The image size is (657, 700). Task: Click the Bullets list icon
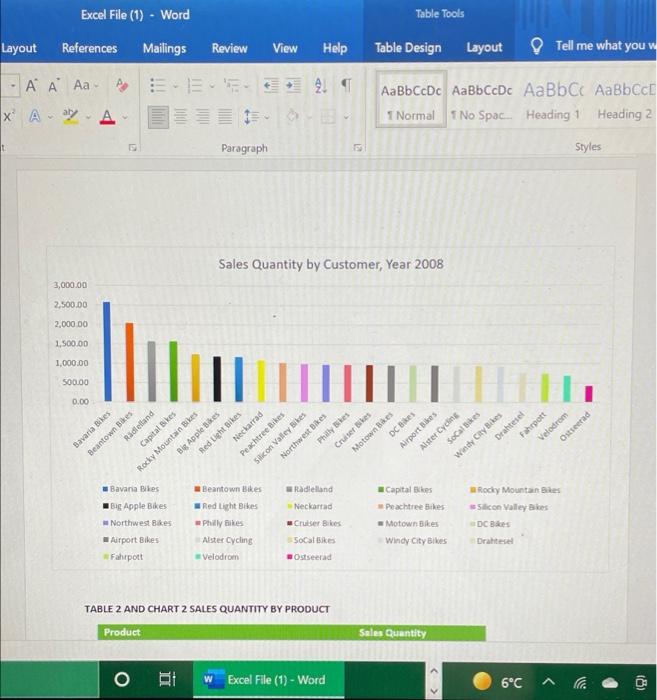pos(158,85)
